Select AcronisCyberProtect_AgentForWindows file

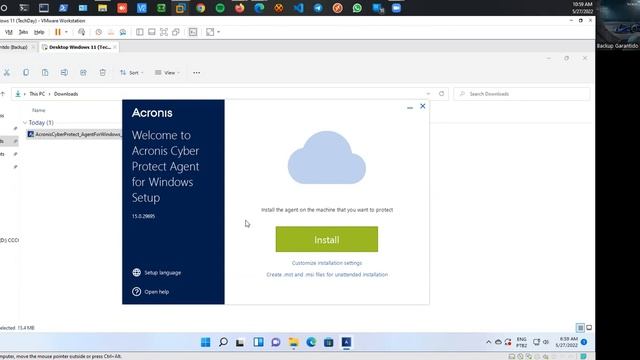[x=74, y=134]
